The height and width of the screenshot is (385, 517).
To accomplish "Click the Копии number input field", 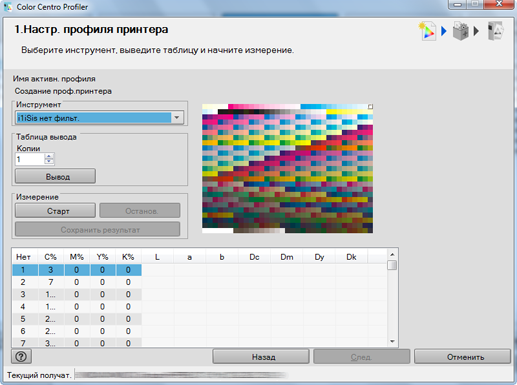I will pyautogui.click(x=30, y=159).
